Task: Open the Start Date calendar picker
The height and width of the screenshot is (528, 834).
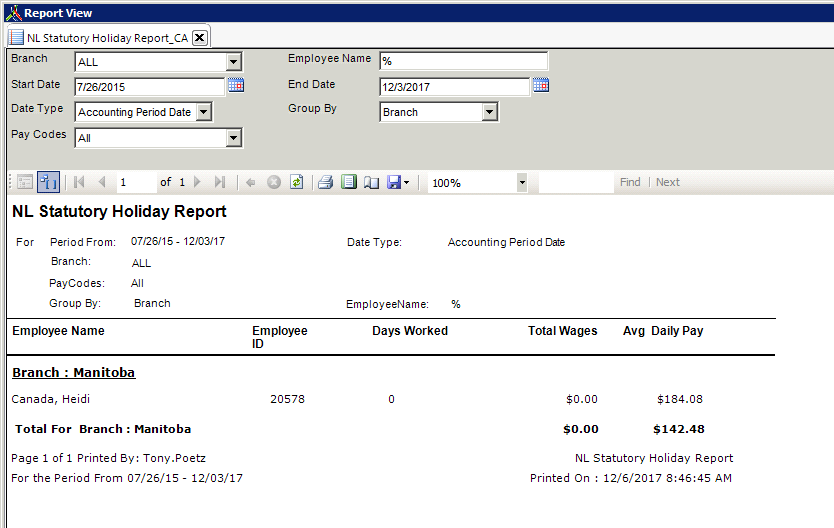Action: pyautogui.click(x=236, y=85)
